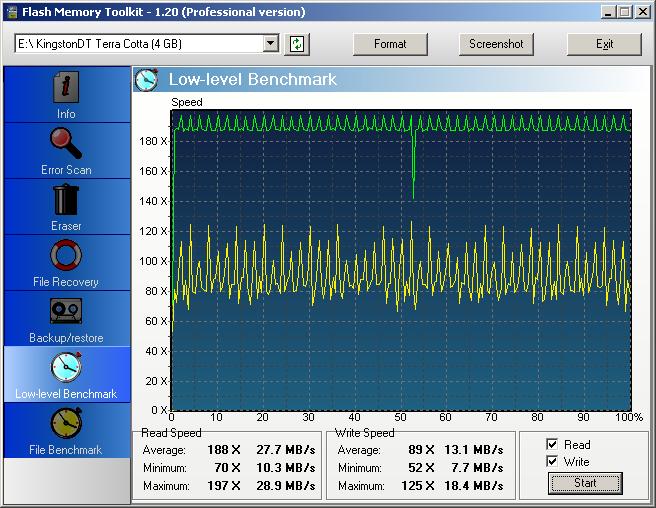Click the Screenshot button
The image size is (656, 508).
(496, 44)
